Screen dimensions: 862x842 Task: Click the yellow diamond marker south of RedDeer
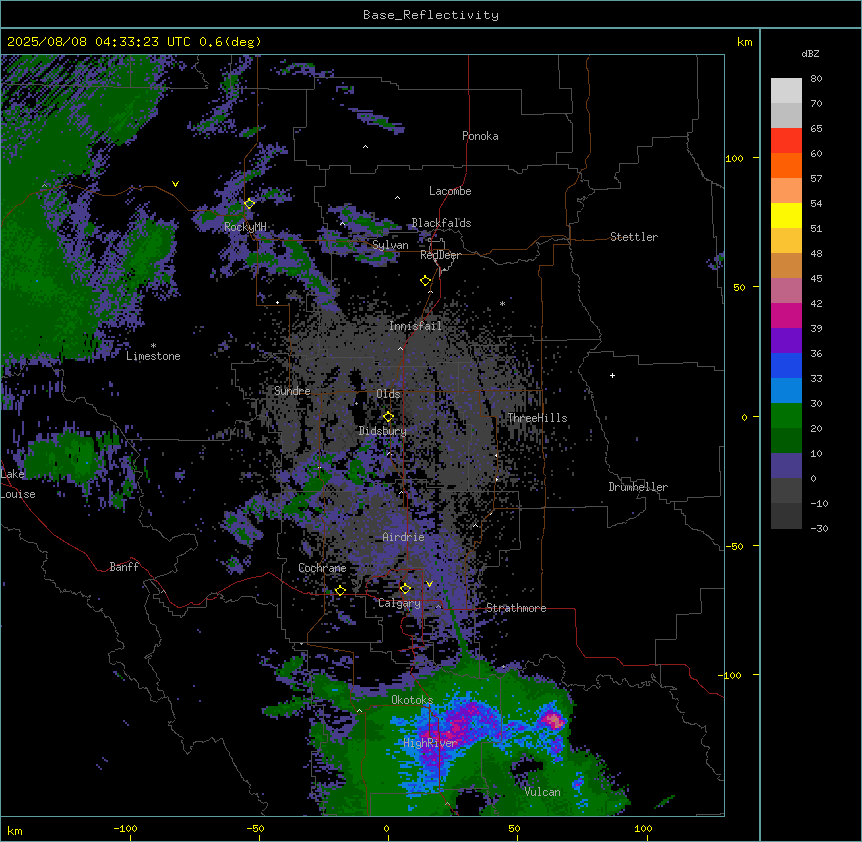coord(425,281)
